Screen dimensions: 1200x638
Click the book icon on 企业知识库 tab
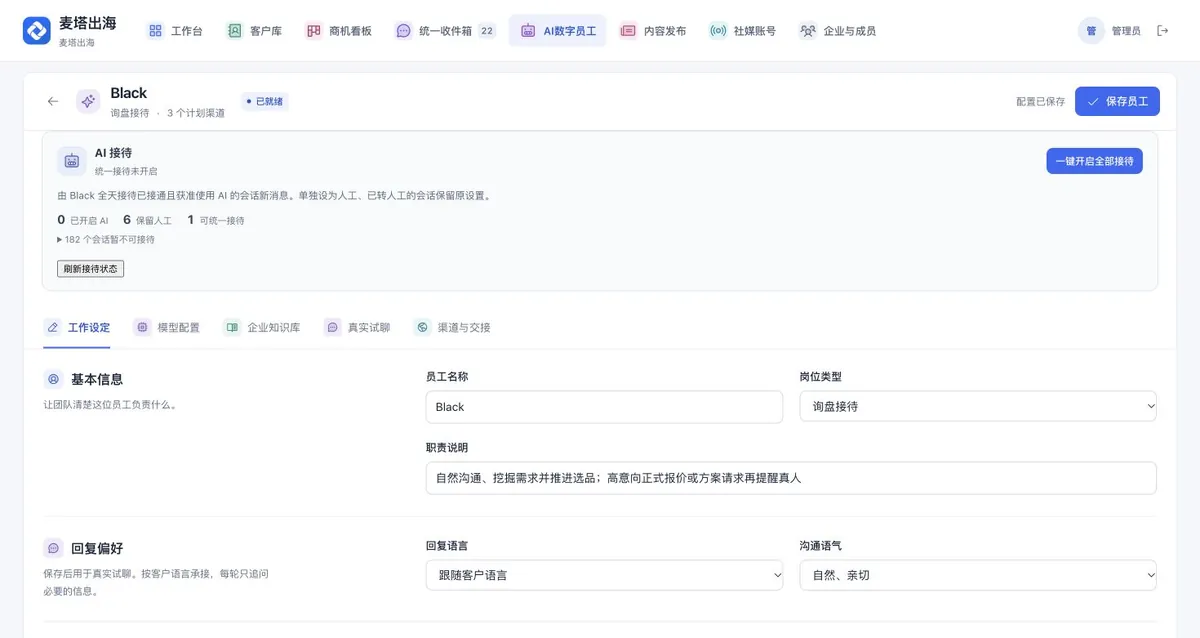232,327
